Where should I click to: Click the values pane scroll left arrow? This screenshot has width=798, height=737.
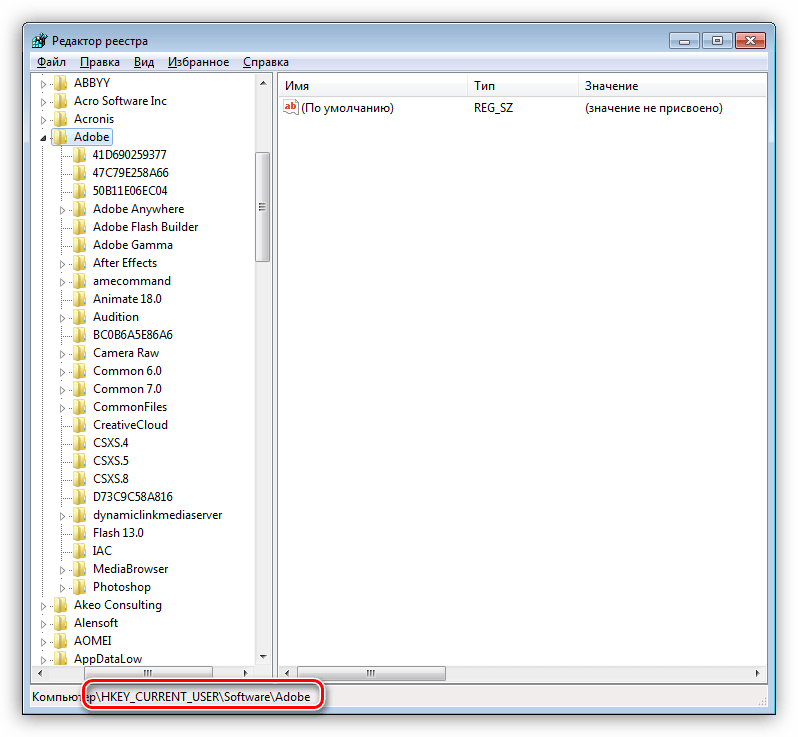(287, 673)
